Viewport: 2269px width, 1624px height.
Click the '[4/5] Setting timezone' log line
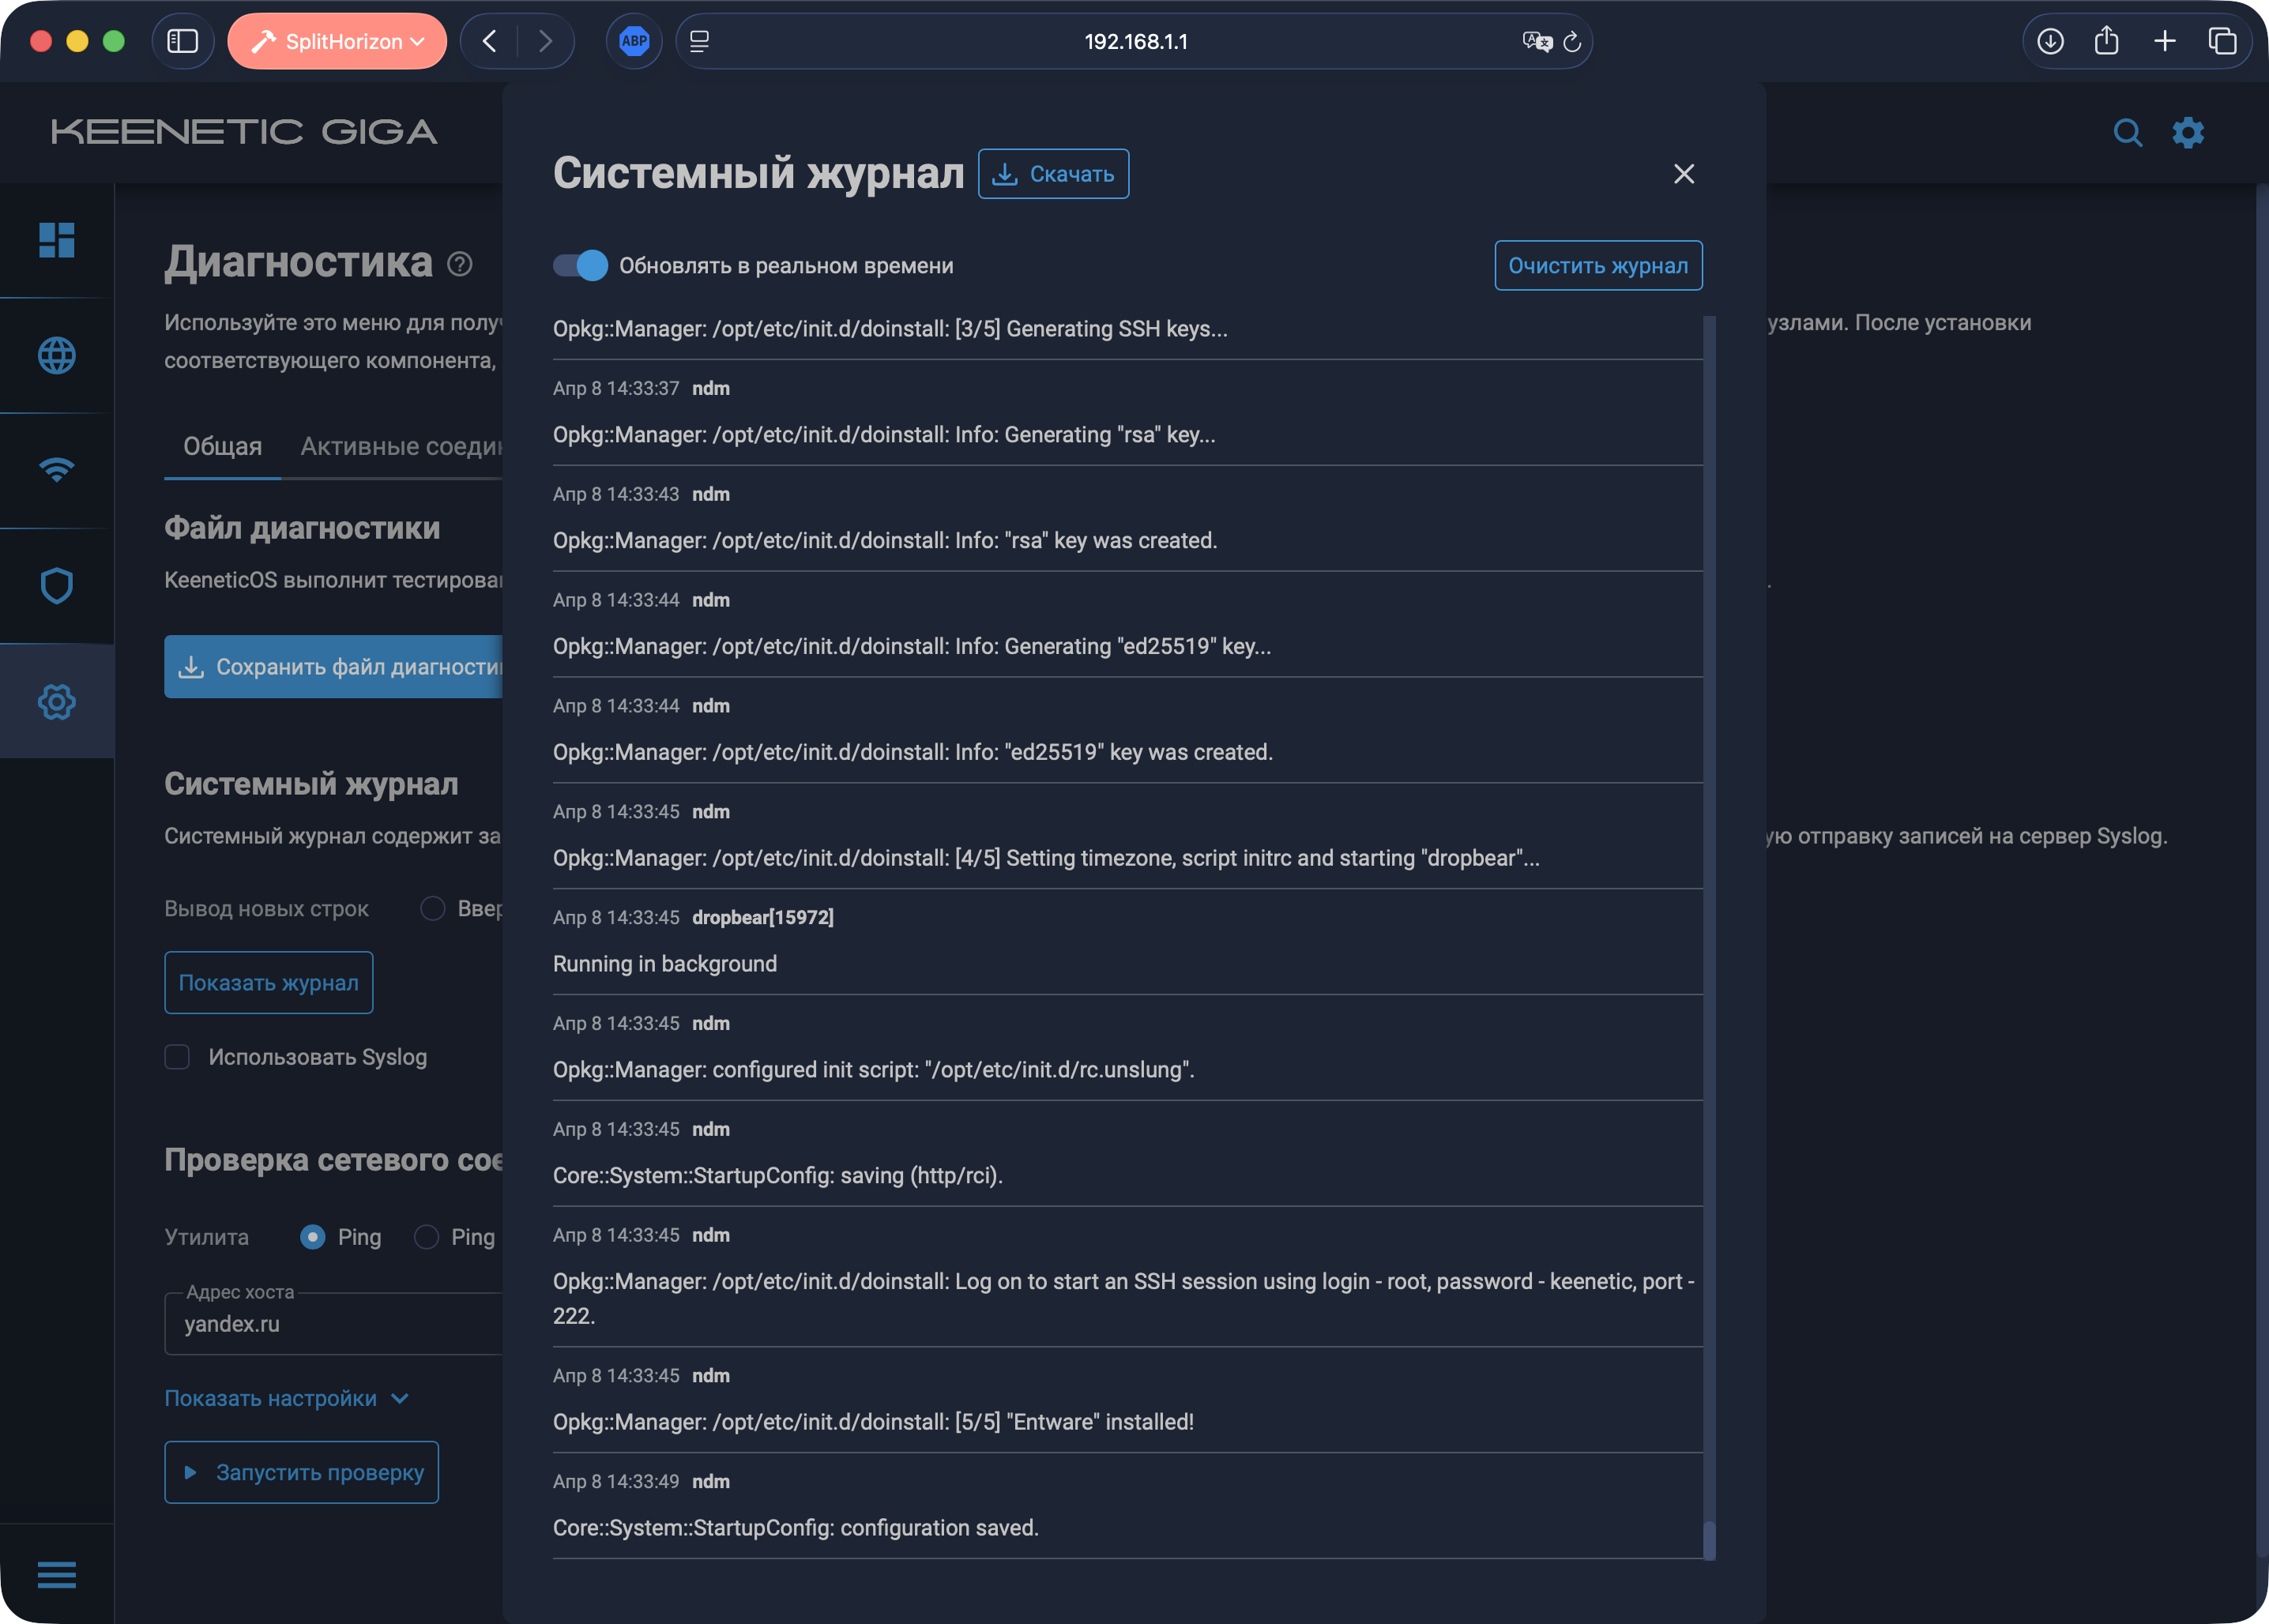pyautogui.click(x=1046, y=858)
